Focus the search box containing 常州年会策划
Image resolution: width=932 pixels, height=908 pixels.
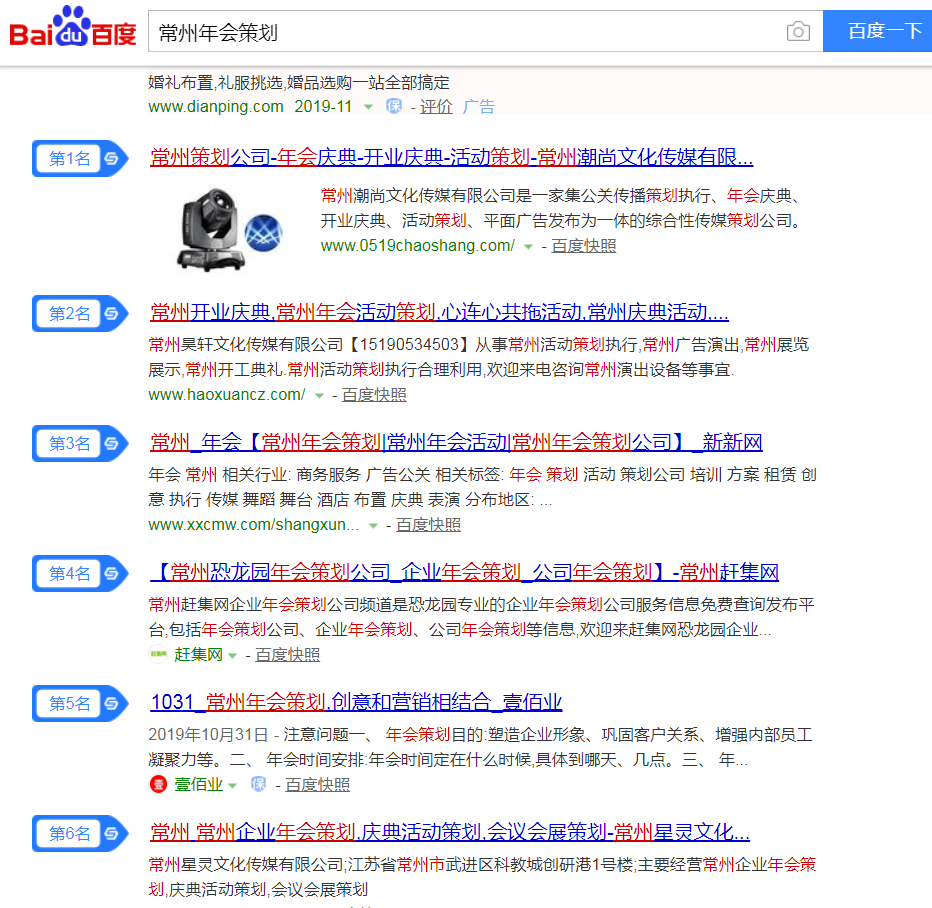click(465, 32)
